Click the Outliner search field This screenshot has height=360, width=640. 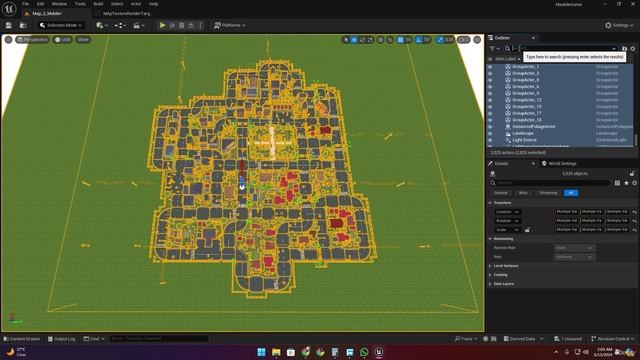pos(561,49)
